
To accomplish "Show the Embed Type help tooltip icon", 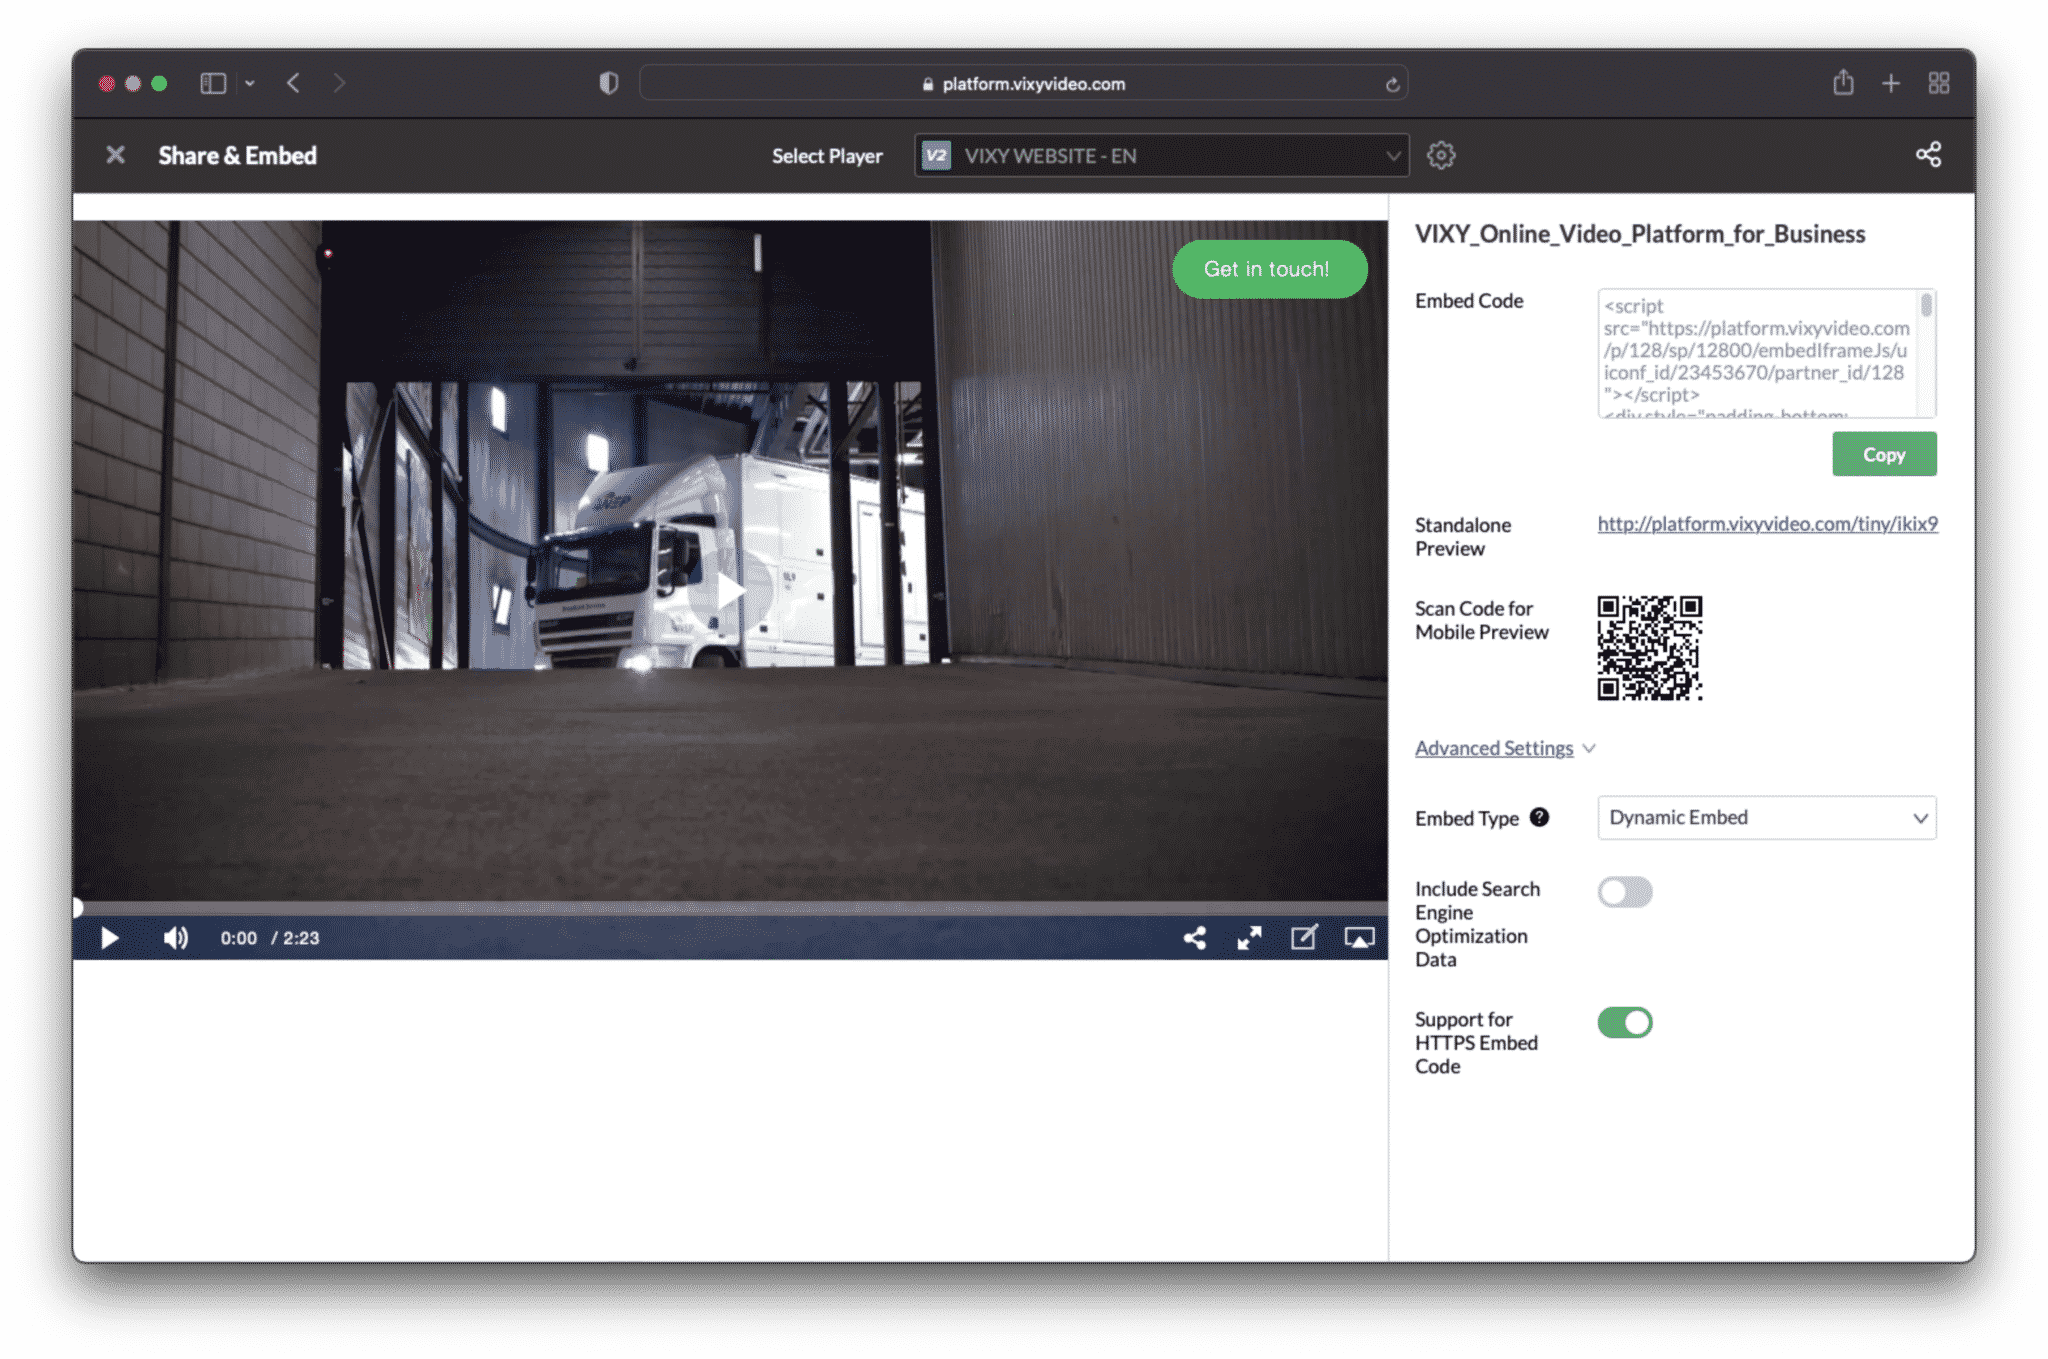I will coord(1540,817).
